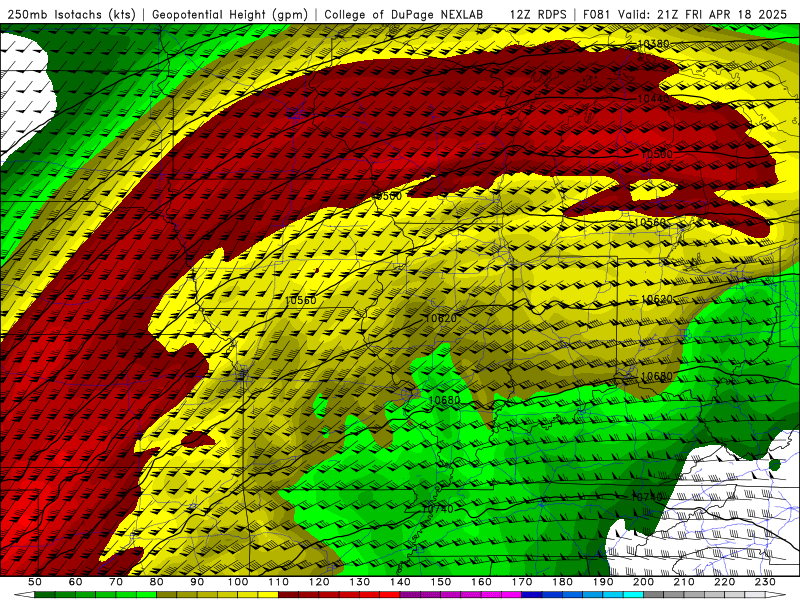Click the 160 kt value on color scale
The height and width of the screenshot is (600, 800).
click(482, 582)
